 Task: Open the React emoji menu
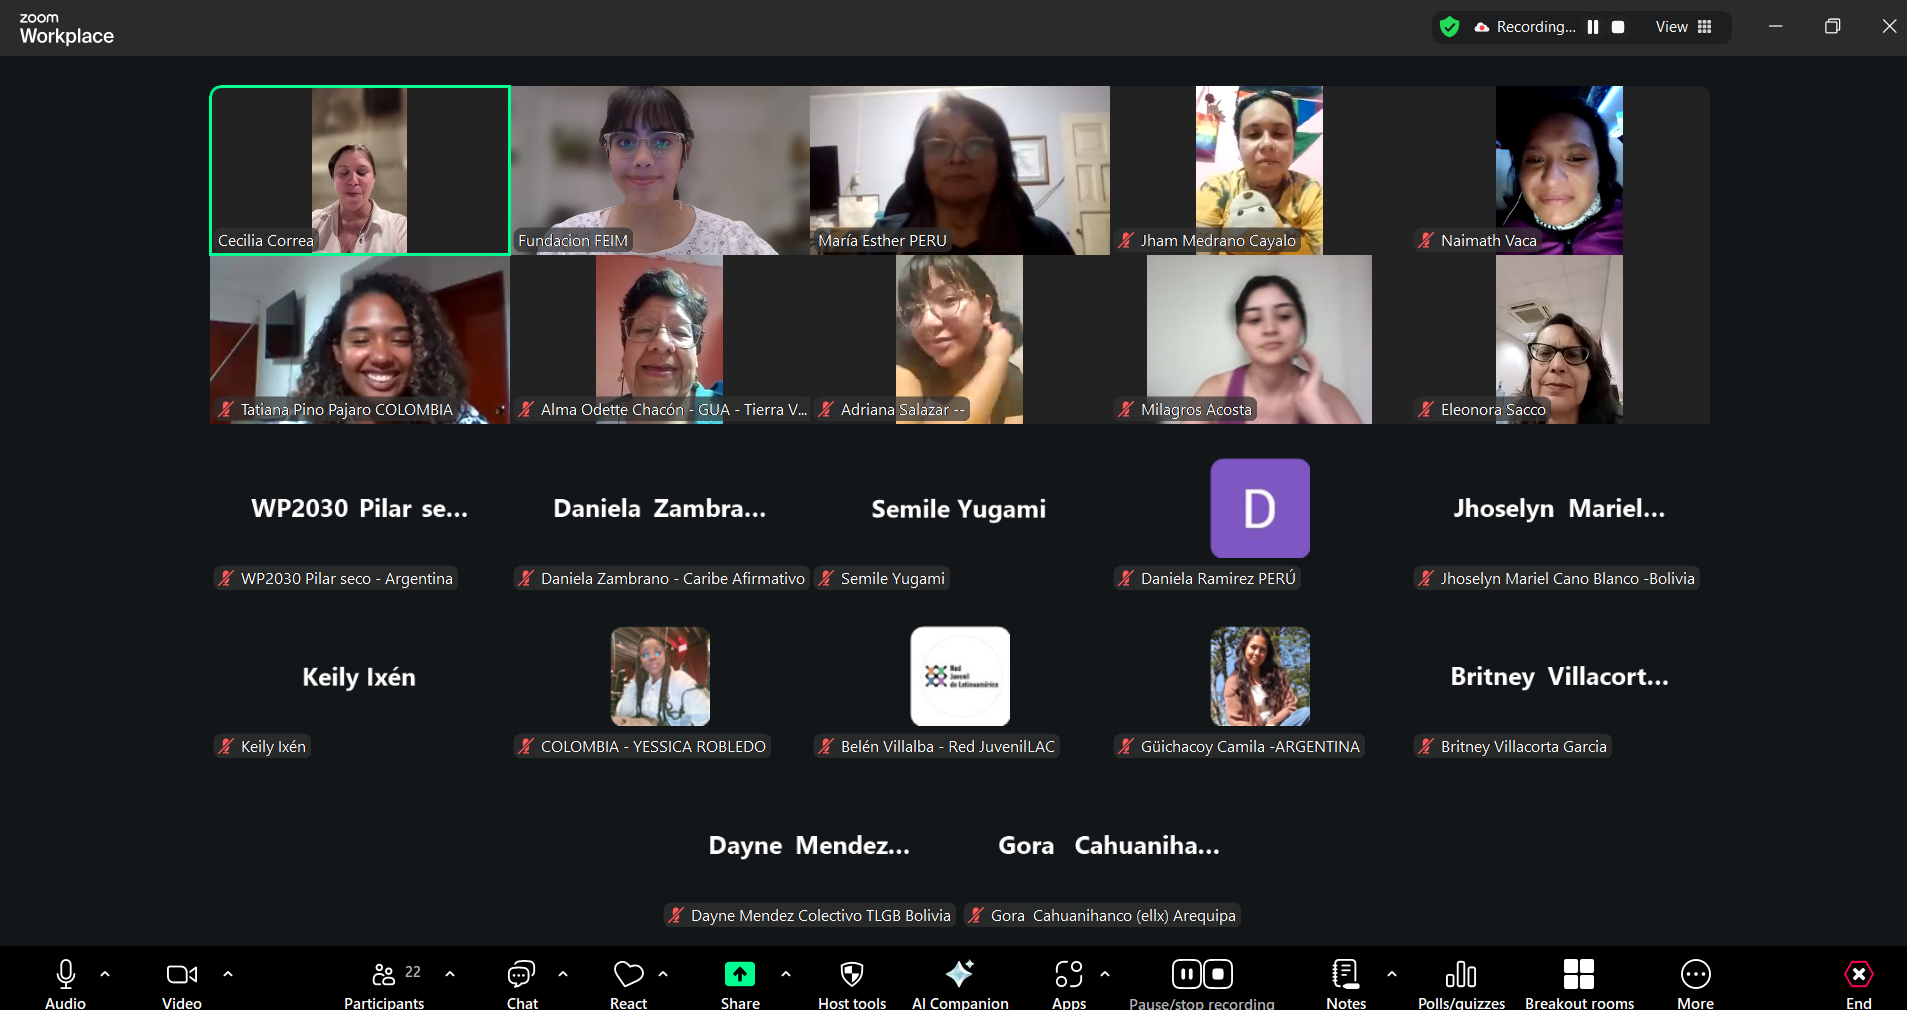click(628, 975)
